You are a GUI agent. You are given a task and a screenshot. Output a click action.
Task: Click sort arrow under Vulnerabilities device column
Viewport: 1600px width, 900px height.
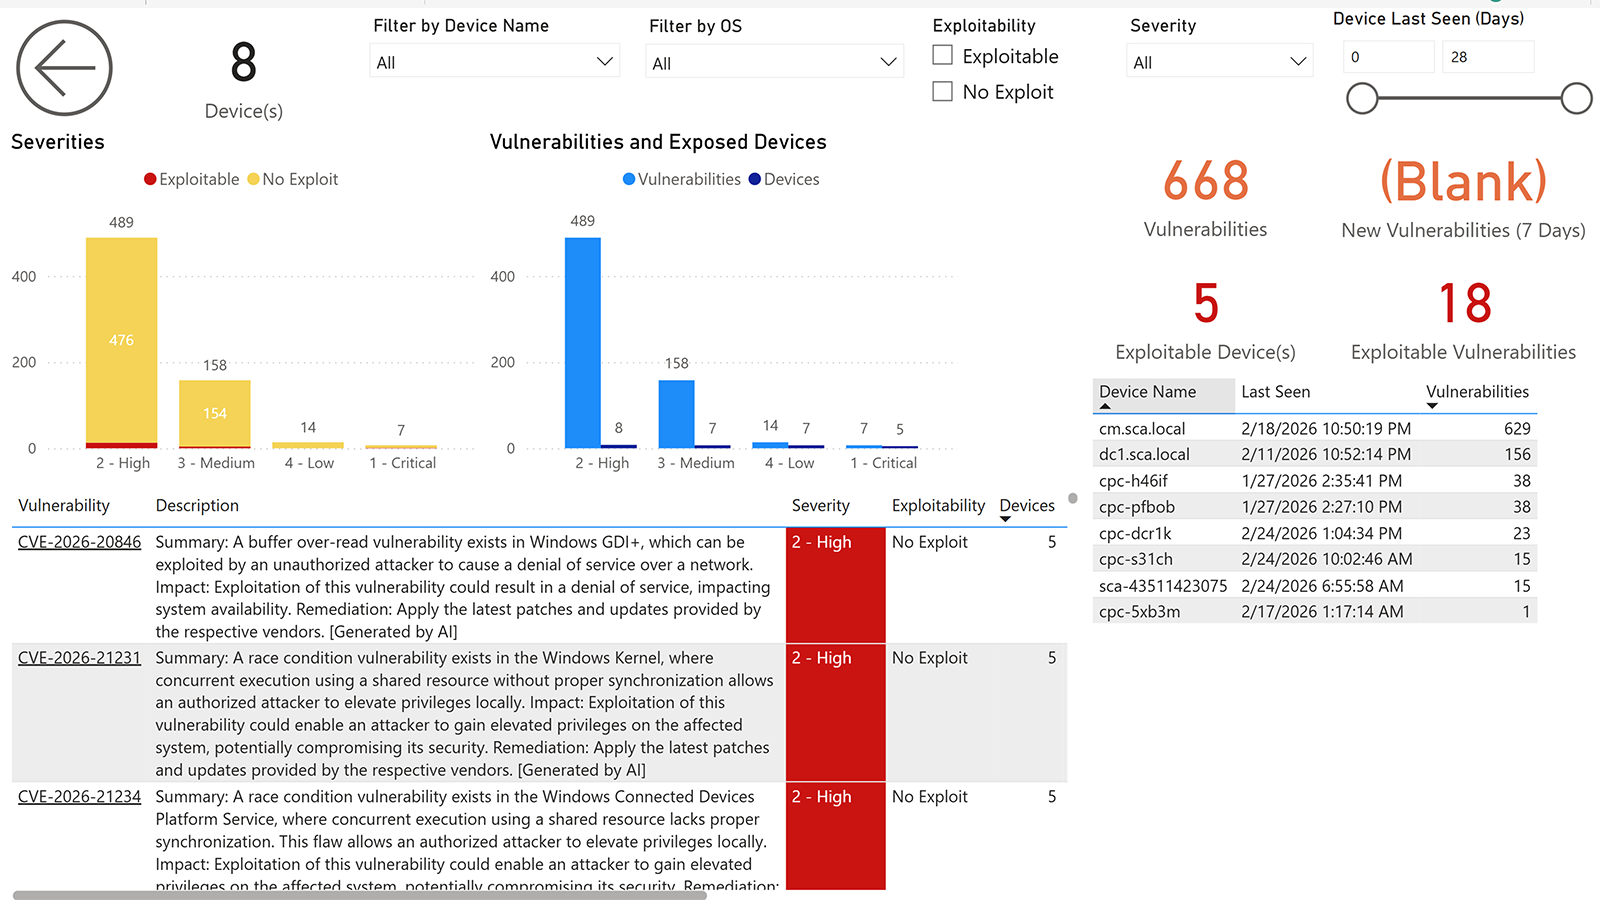(x=1432, y=406)
